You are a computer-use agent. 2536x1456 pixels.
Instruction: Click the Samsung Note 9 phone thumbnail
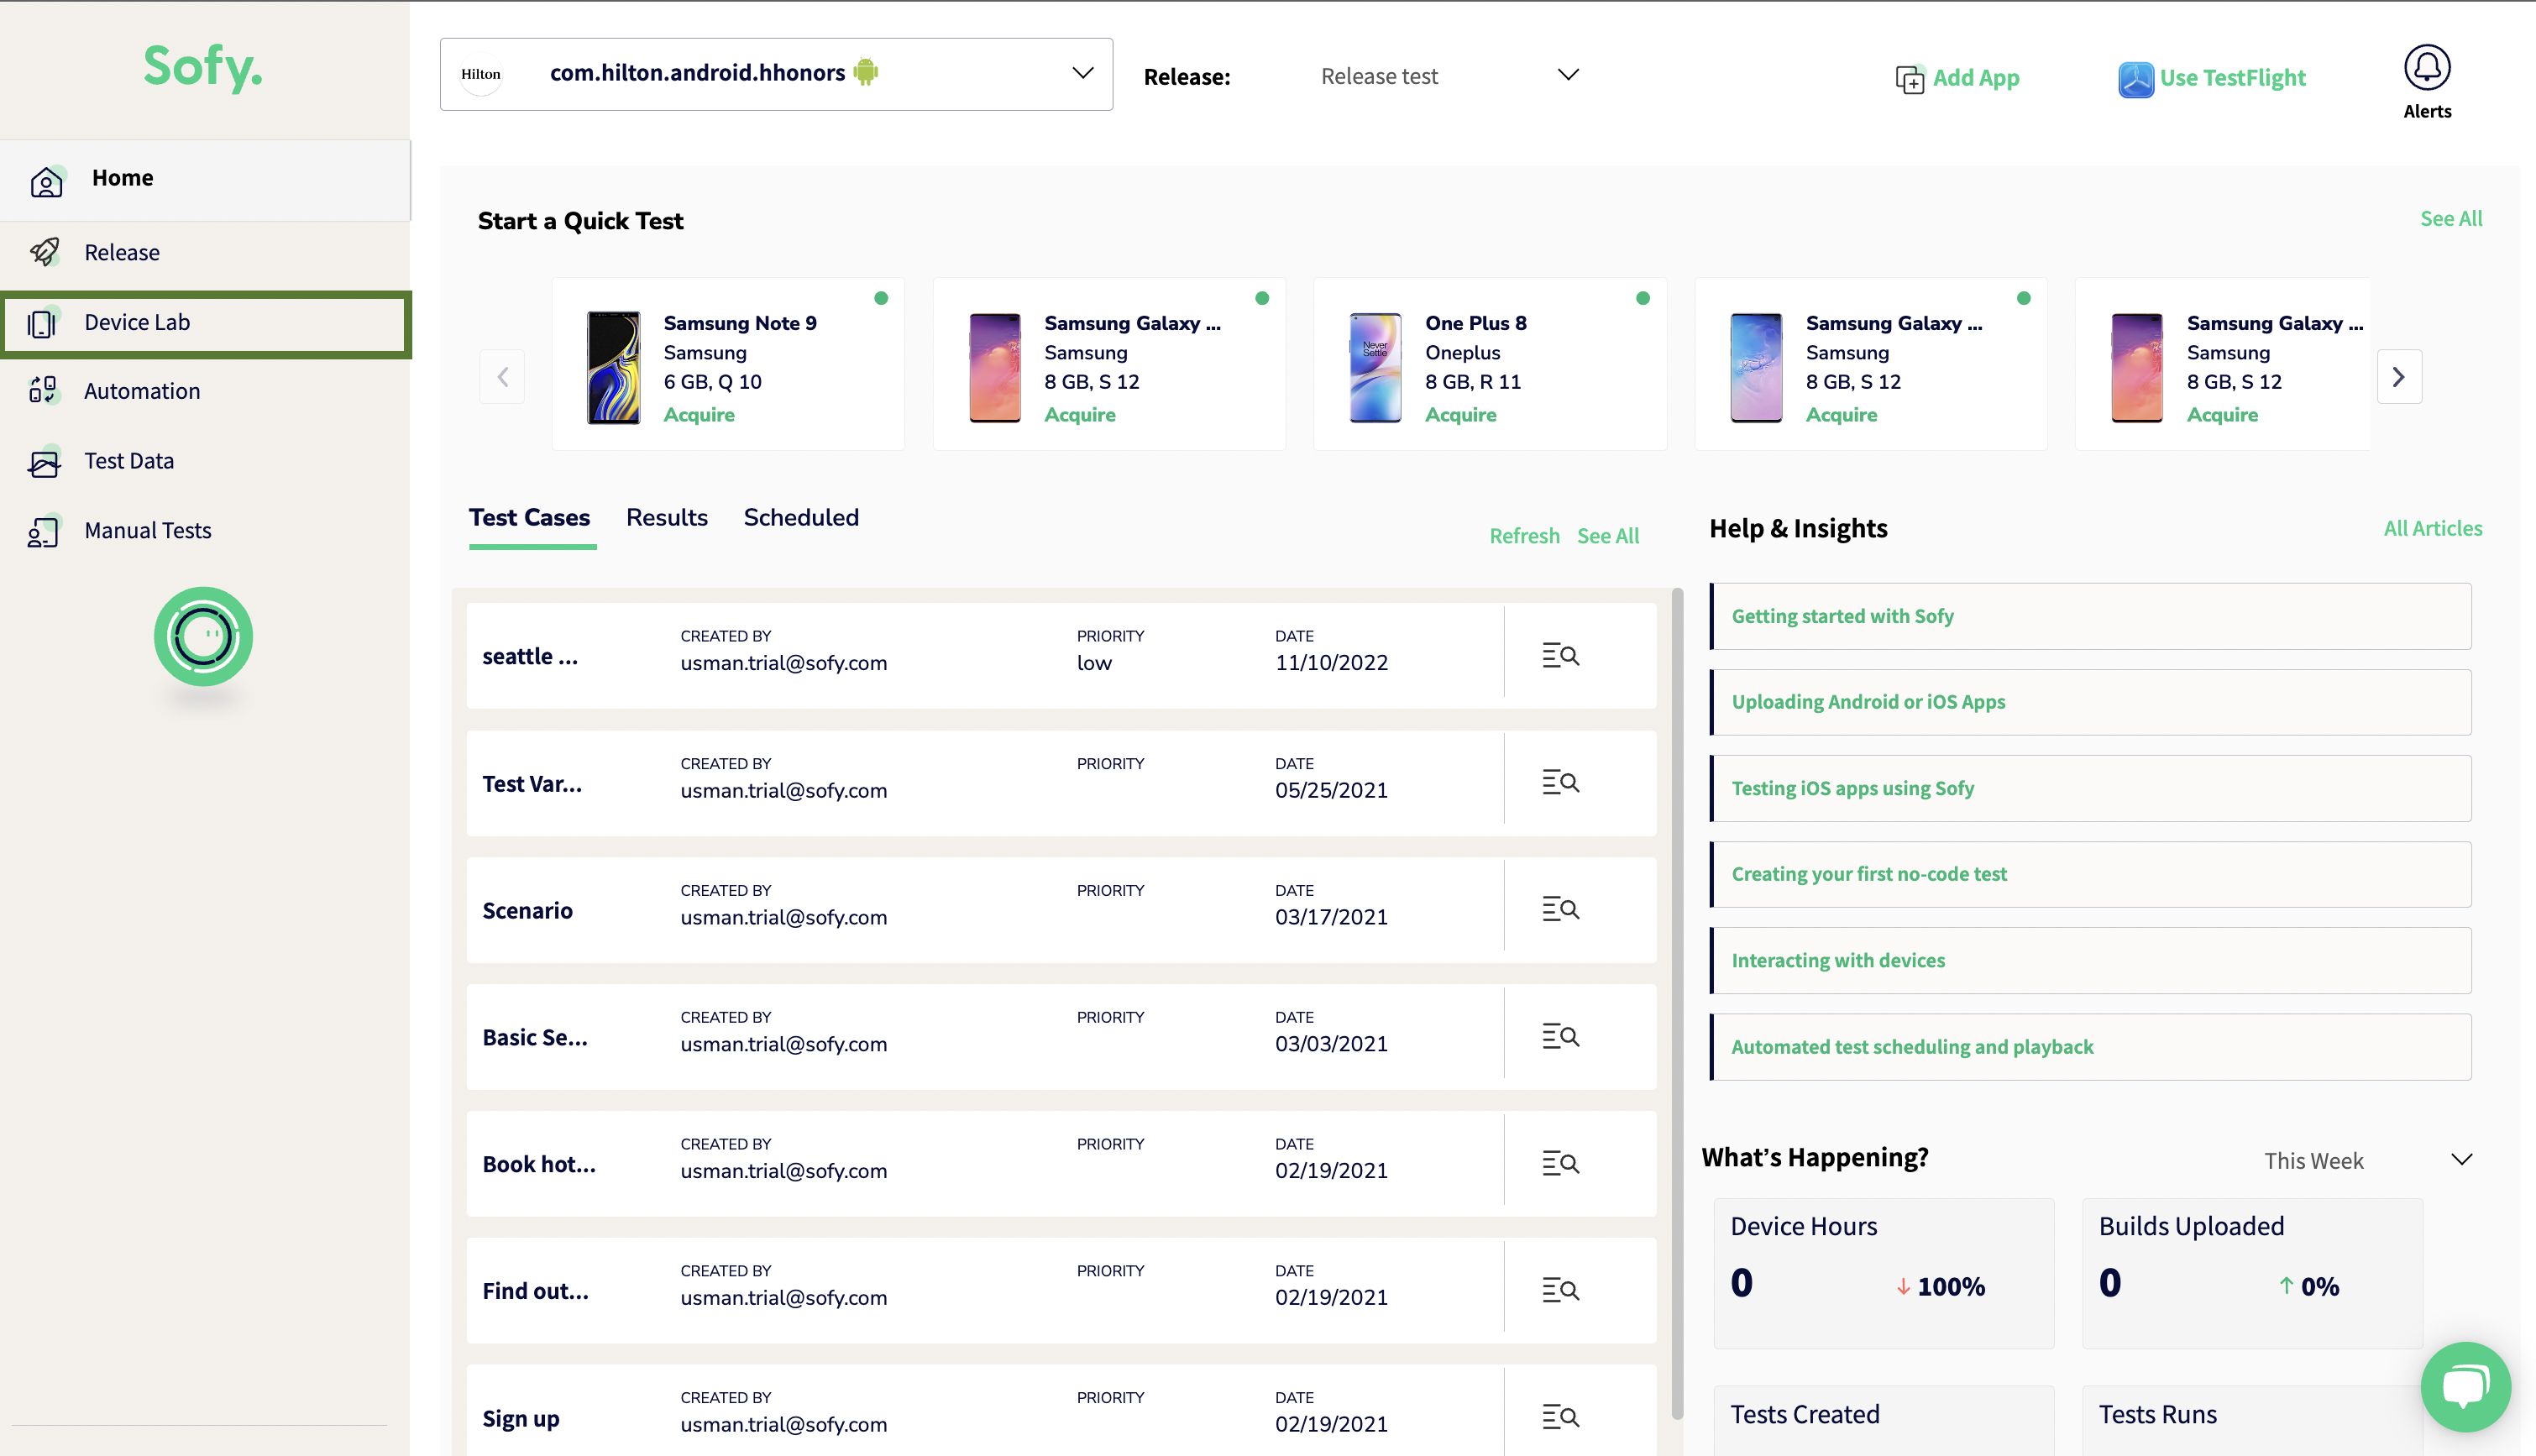613,368
